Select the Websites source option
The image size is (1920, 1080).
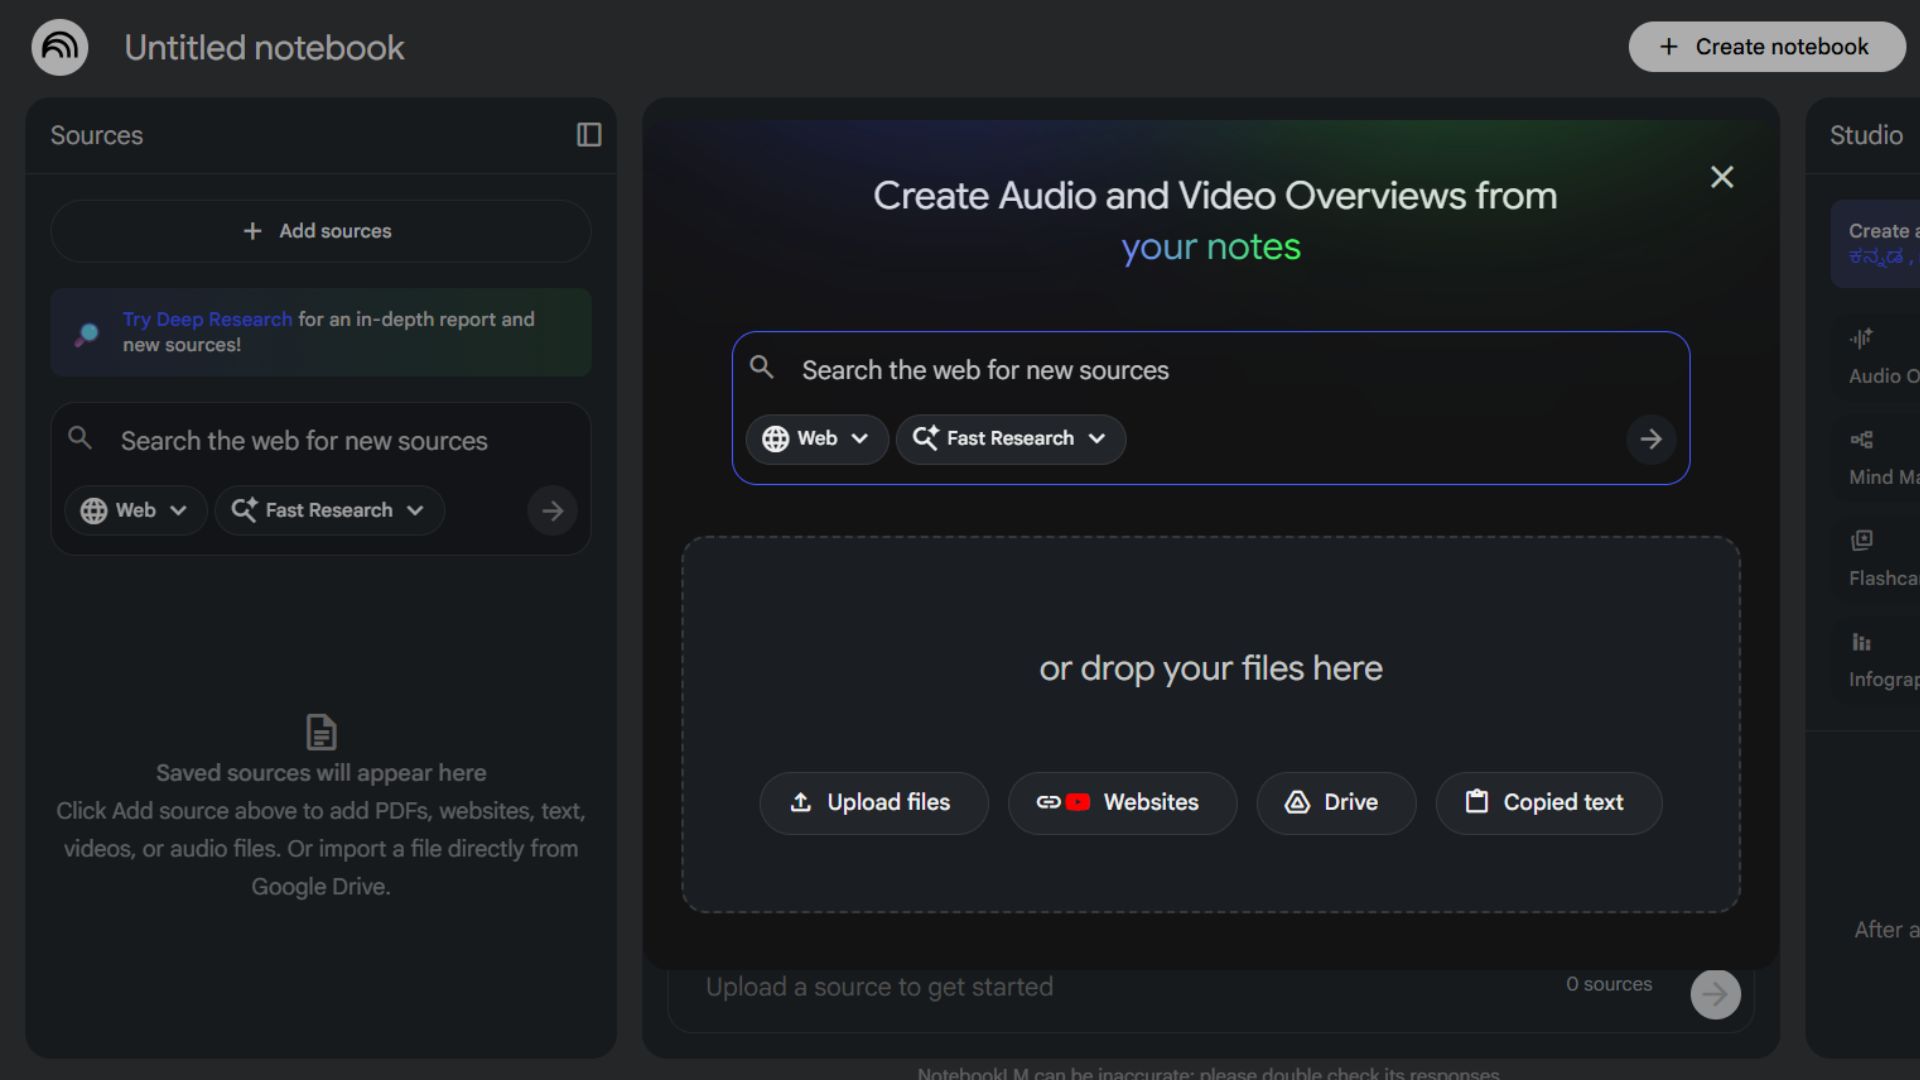click(x=1121, y=803)
